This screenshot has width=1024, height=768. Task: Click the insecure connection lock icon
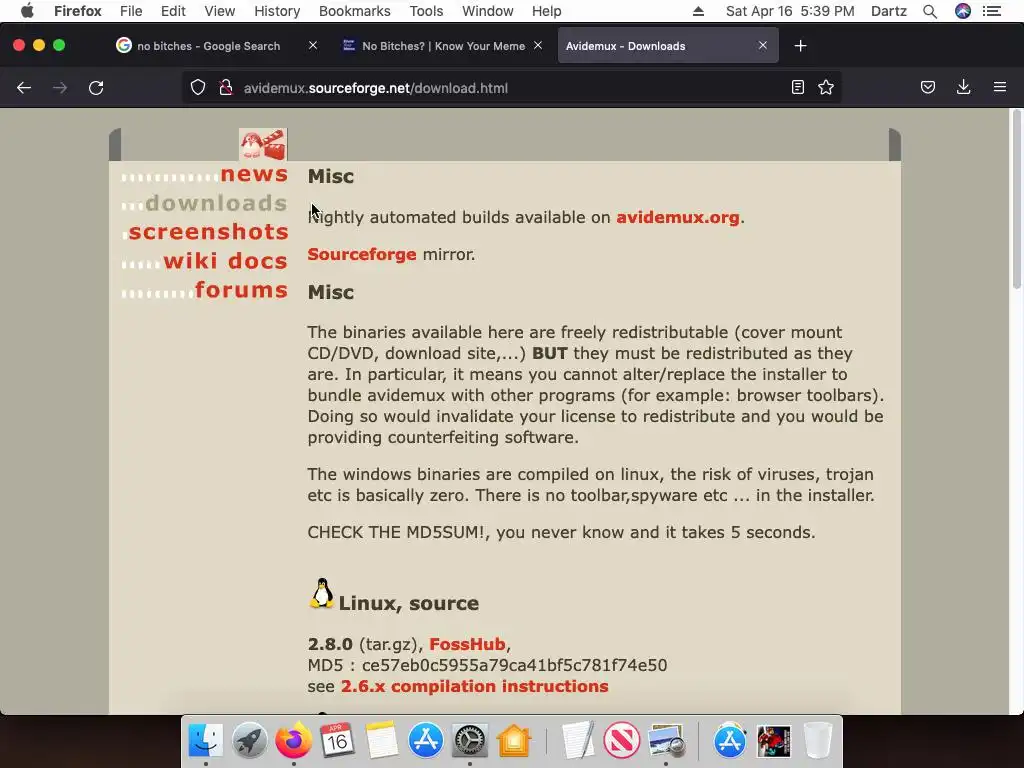(x=226, y=88)
